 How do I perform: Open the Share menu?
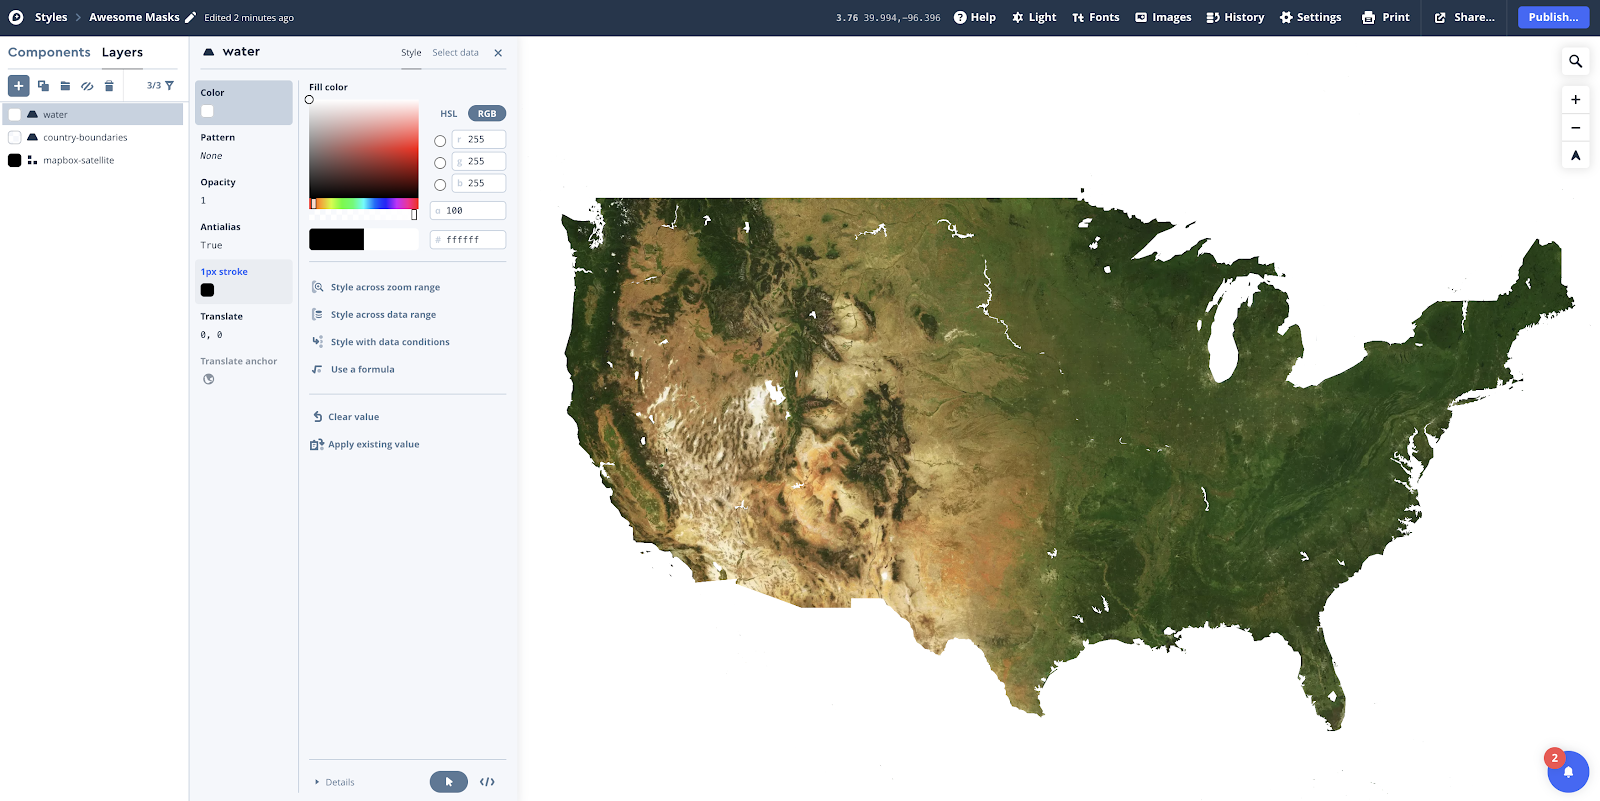(x=1465, y=17)
